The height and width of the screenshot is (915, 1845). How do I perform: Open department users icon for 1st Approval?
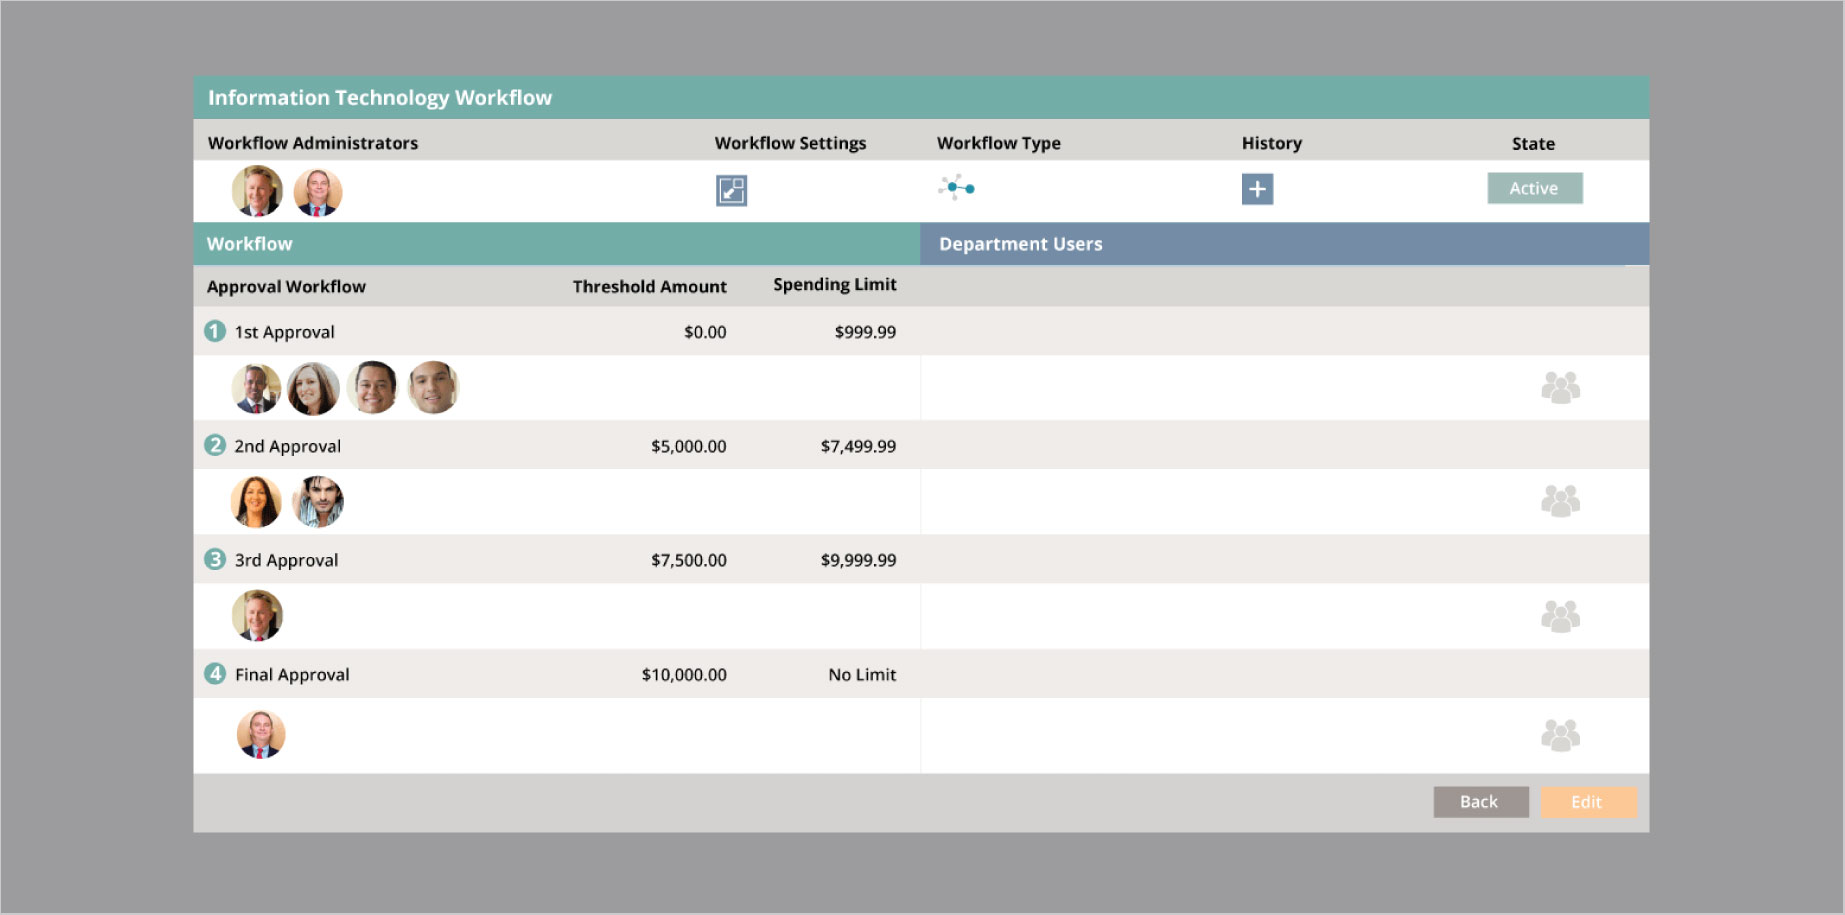1560,388
